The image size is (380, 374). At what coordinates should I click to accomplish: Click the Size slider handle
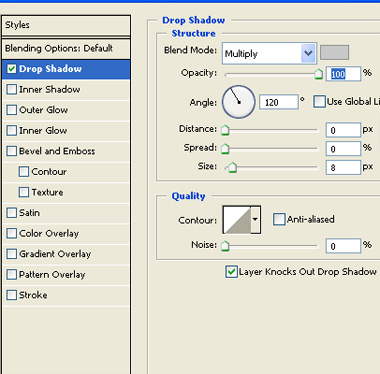(x=233, y=167)
